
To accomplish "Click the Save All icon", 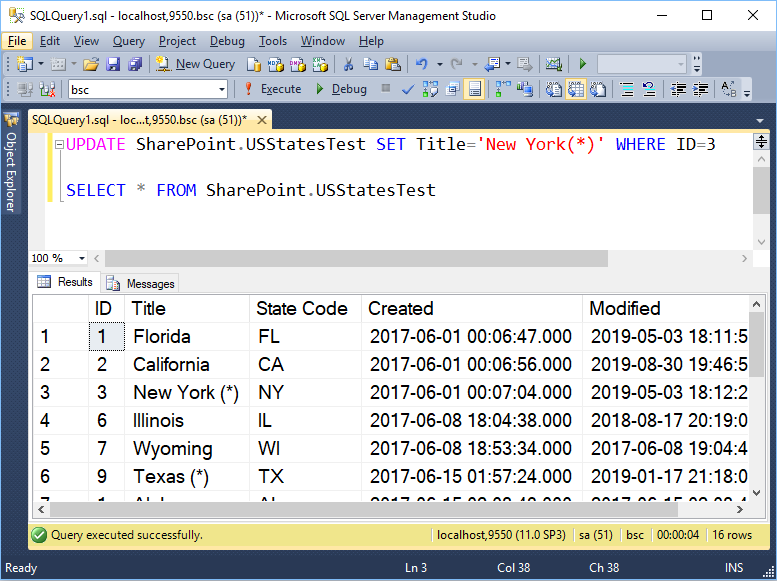I will (135, 64).
